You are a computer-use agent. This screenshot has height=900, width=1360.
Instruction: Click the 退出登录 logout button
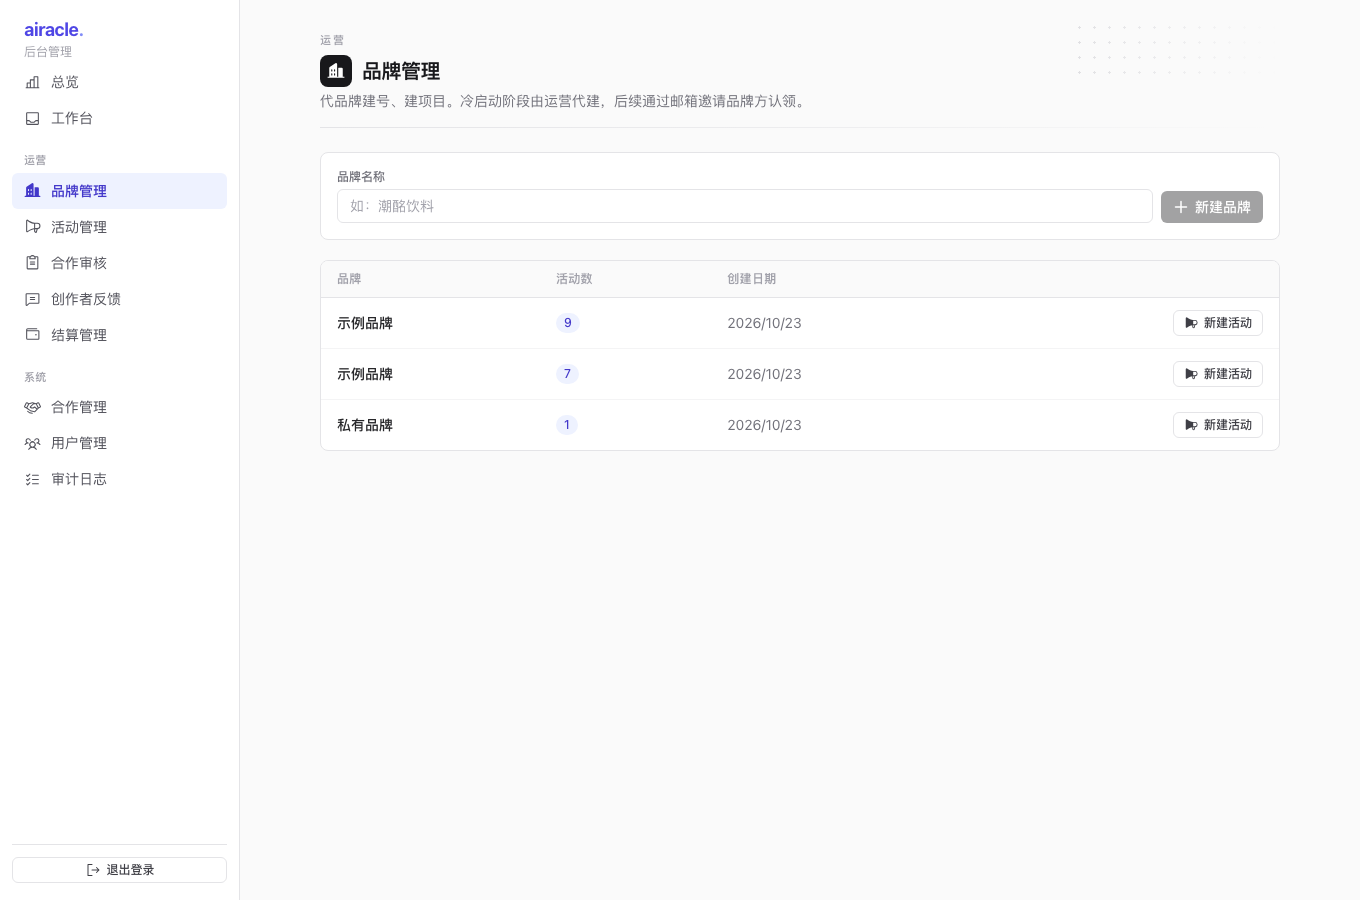coord(119,870)
